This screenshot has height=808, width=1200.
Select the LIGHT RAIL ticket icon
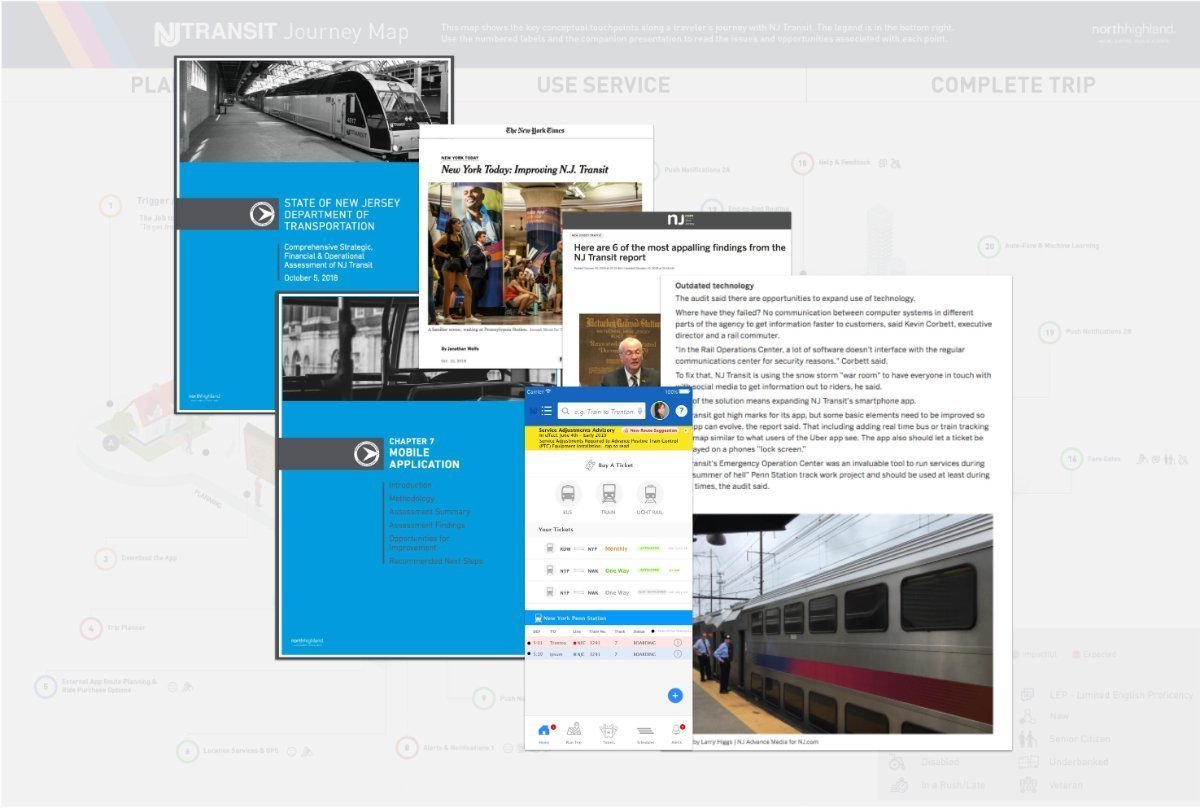pyautogui.click(x=650, y=494)
